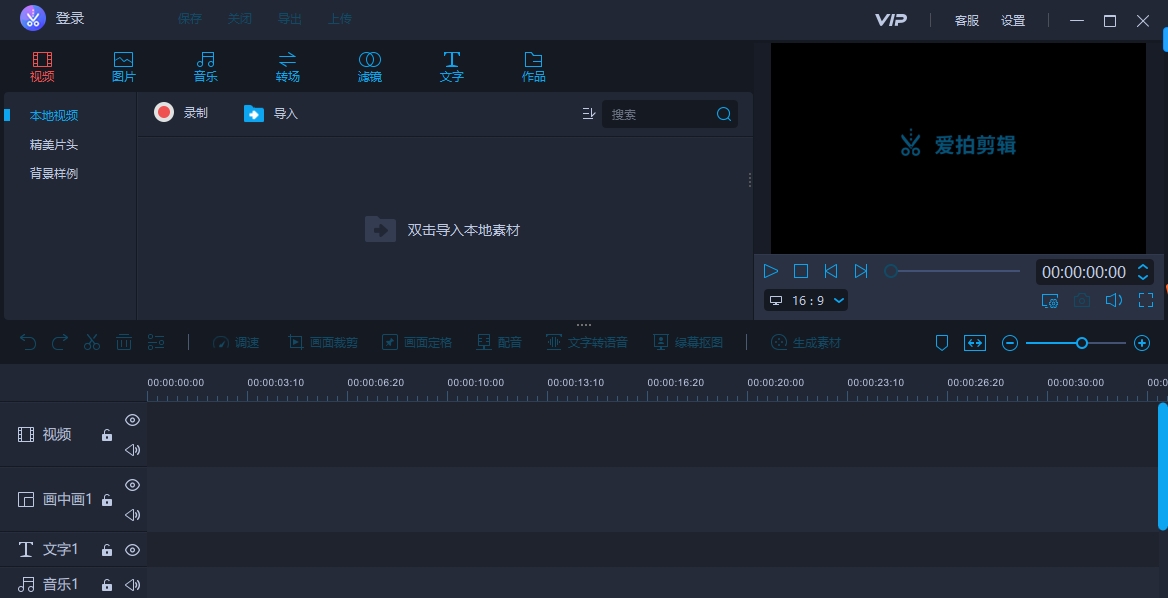Screen dimensions: 1168x598
Task: Click the 文字转语音 text-to-speech tool
Action: (x=587, y=343)
